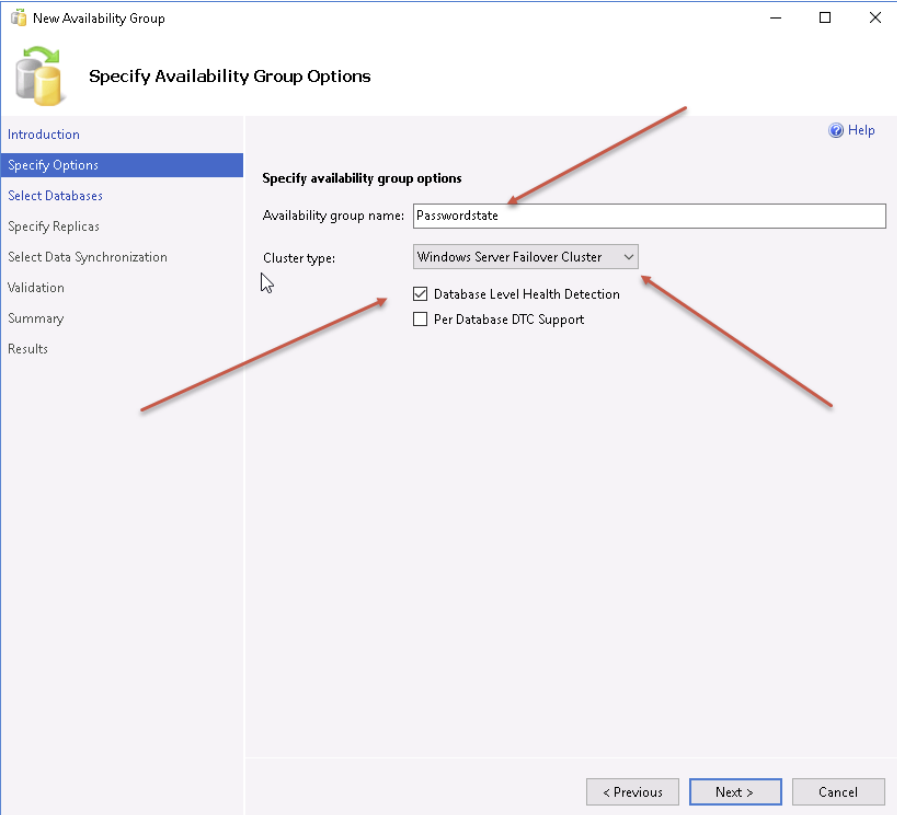Minimize the New Availability Group window
The height and width of the screenshot is (815, 897).
point(775,18)
